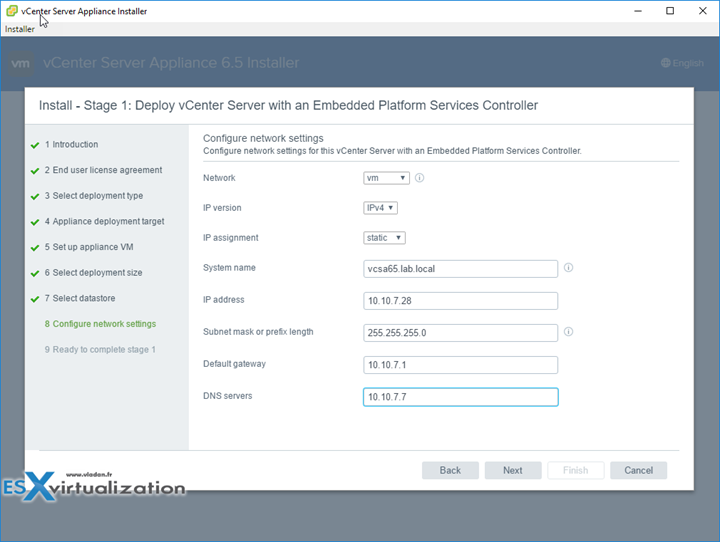Click the System name input field

tap(461, 269)
